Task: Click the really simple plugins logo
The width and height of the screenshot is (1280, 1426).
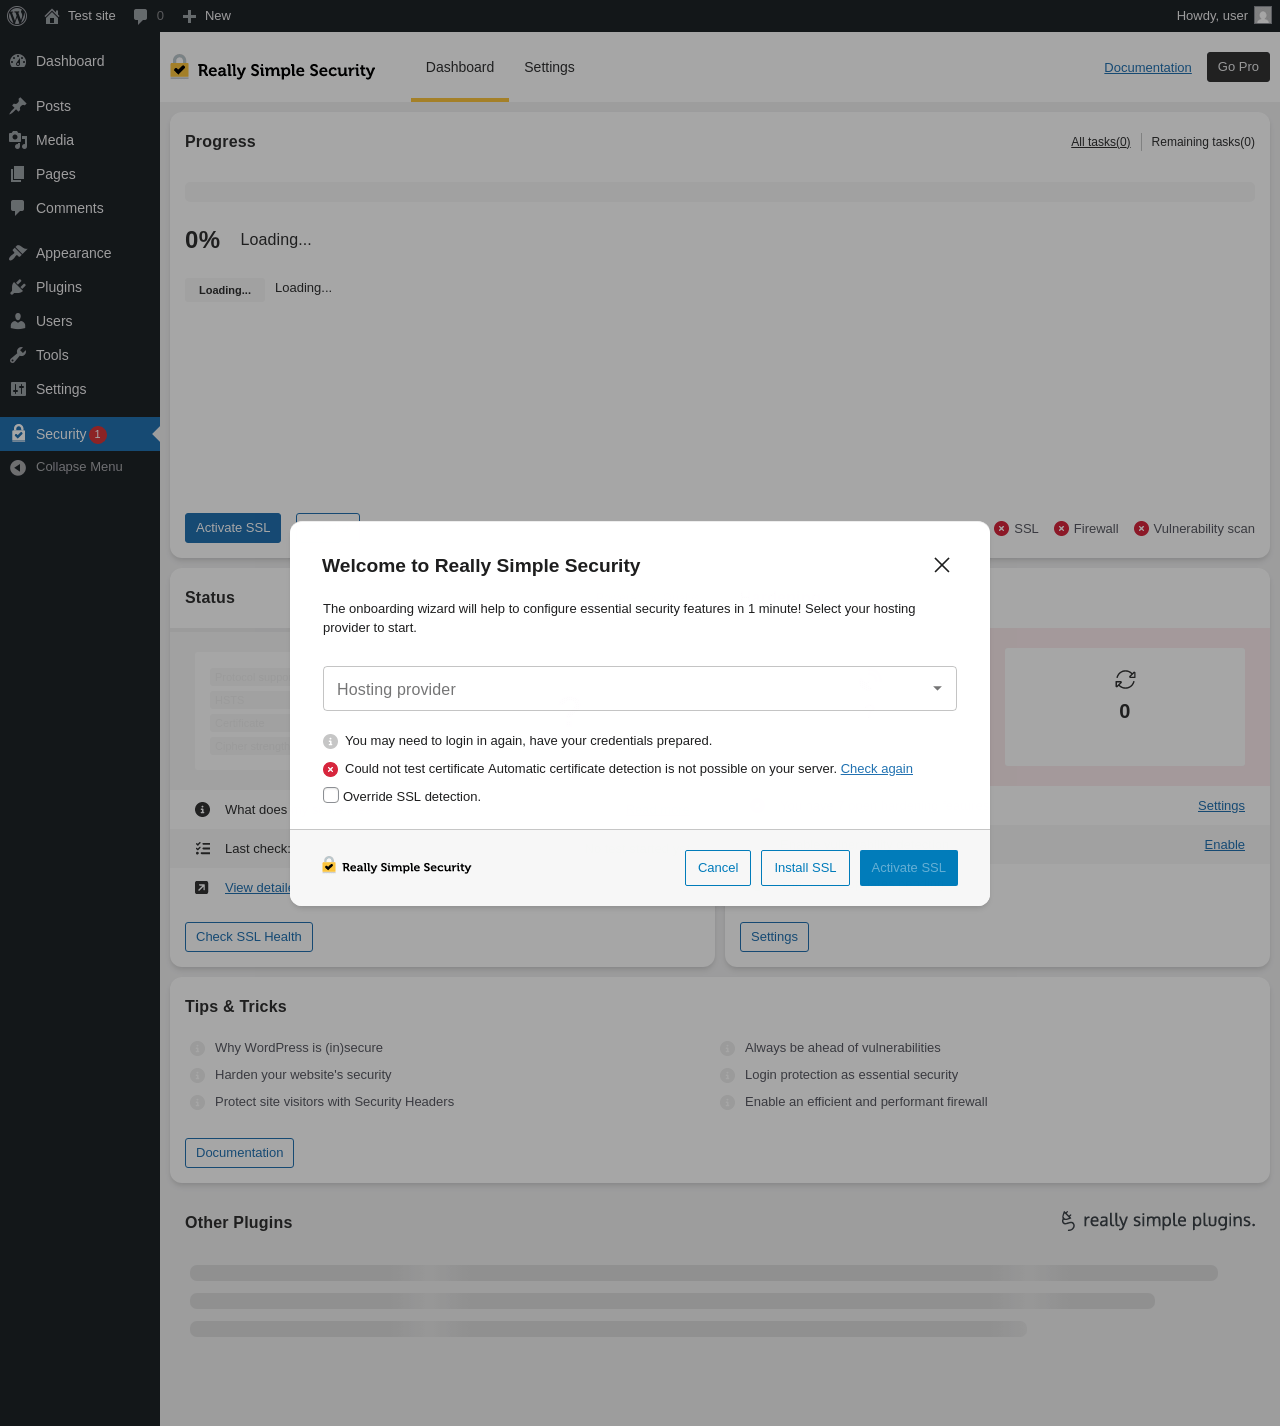Action: [1157, 1220]
